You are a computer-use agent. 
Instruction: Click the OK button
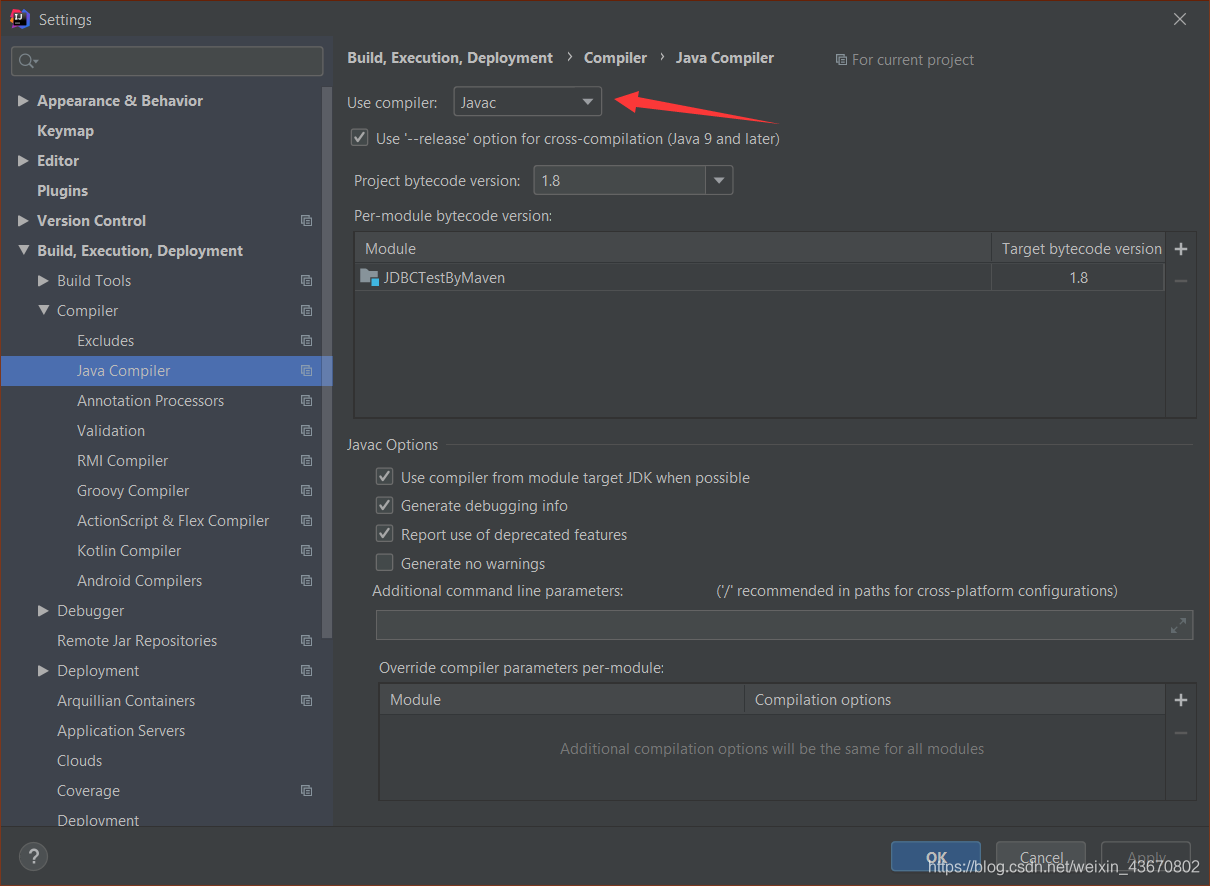tap(936, 857)
